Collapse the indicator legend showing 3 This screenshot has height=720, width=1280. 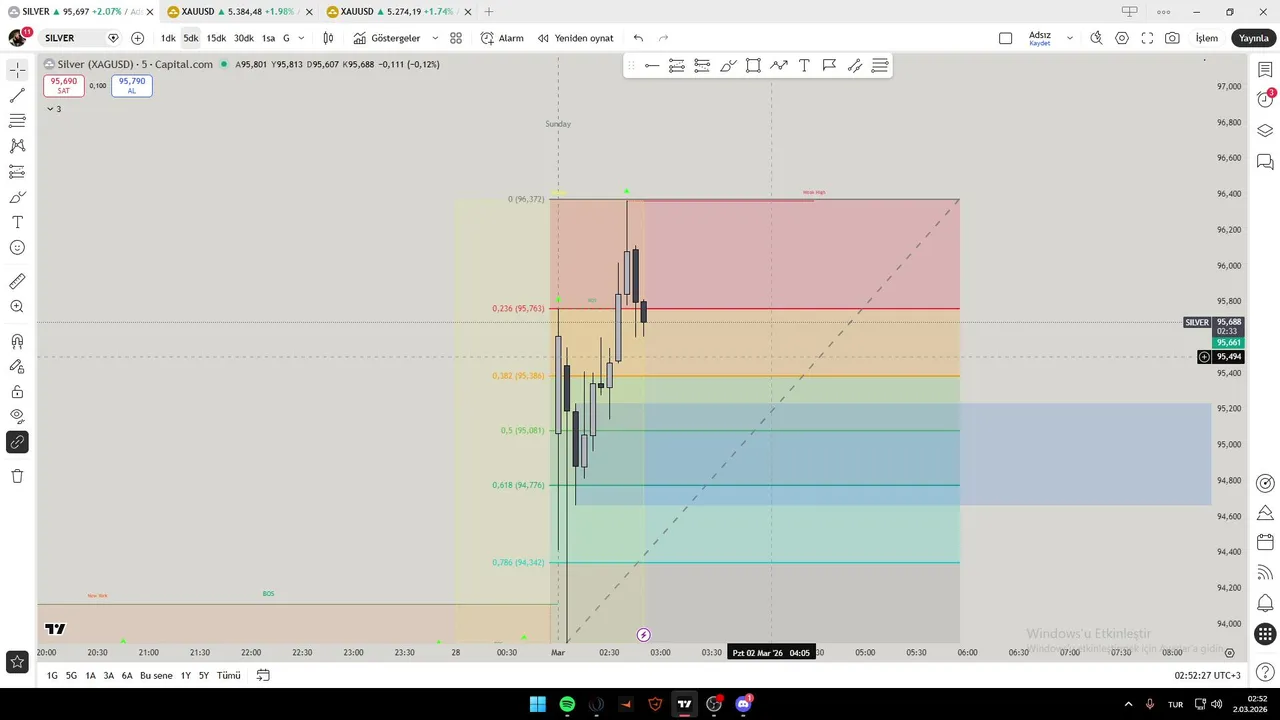[x=54, y=109]
